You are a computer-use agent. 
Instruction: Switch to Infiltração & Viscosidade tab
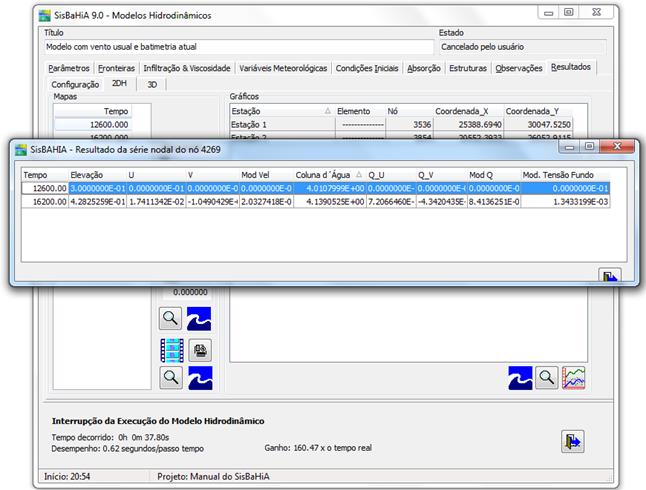point(187,68)
